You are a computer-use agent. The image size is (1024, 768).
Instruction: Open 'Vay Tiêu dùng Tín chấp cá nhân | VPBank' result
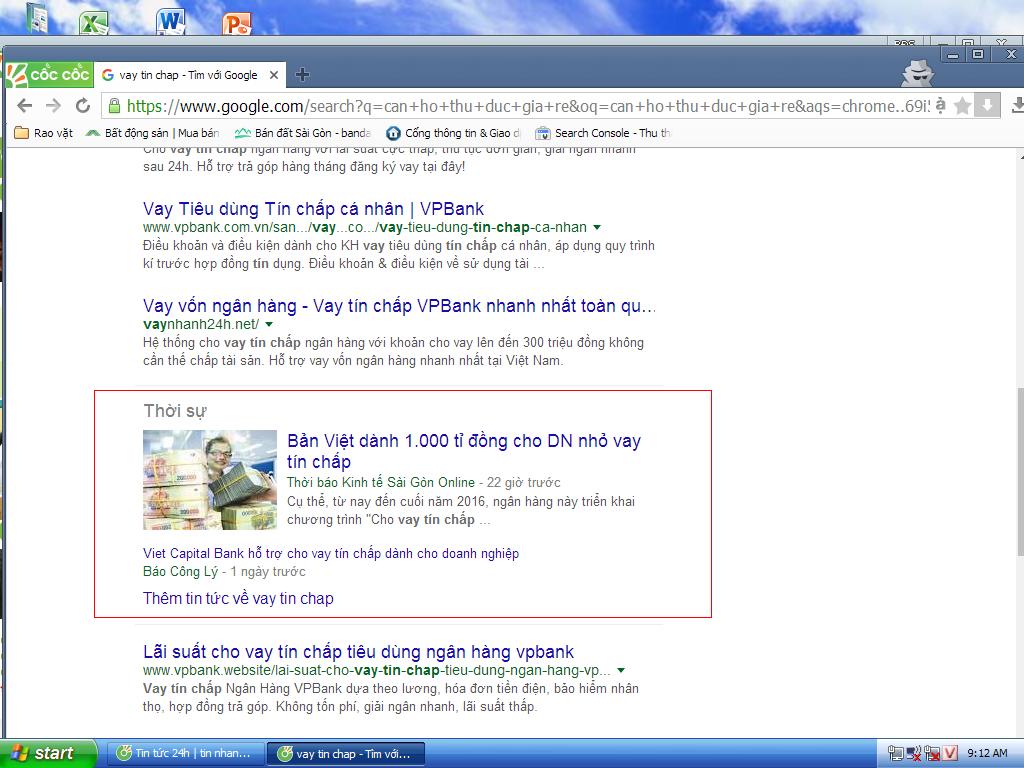point(313,209)
